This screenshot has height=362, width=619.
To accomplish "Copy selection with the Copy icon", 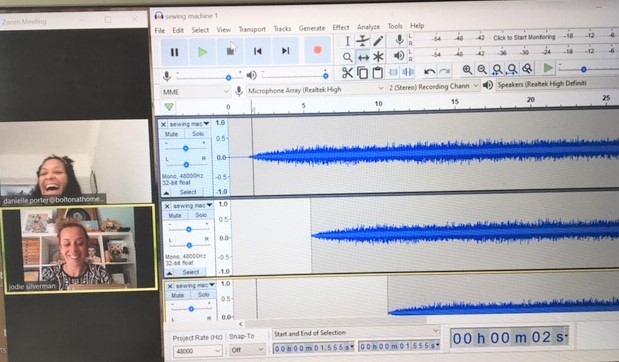I will tap(362, 73).
